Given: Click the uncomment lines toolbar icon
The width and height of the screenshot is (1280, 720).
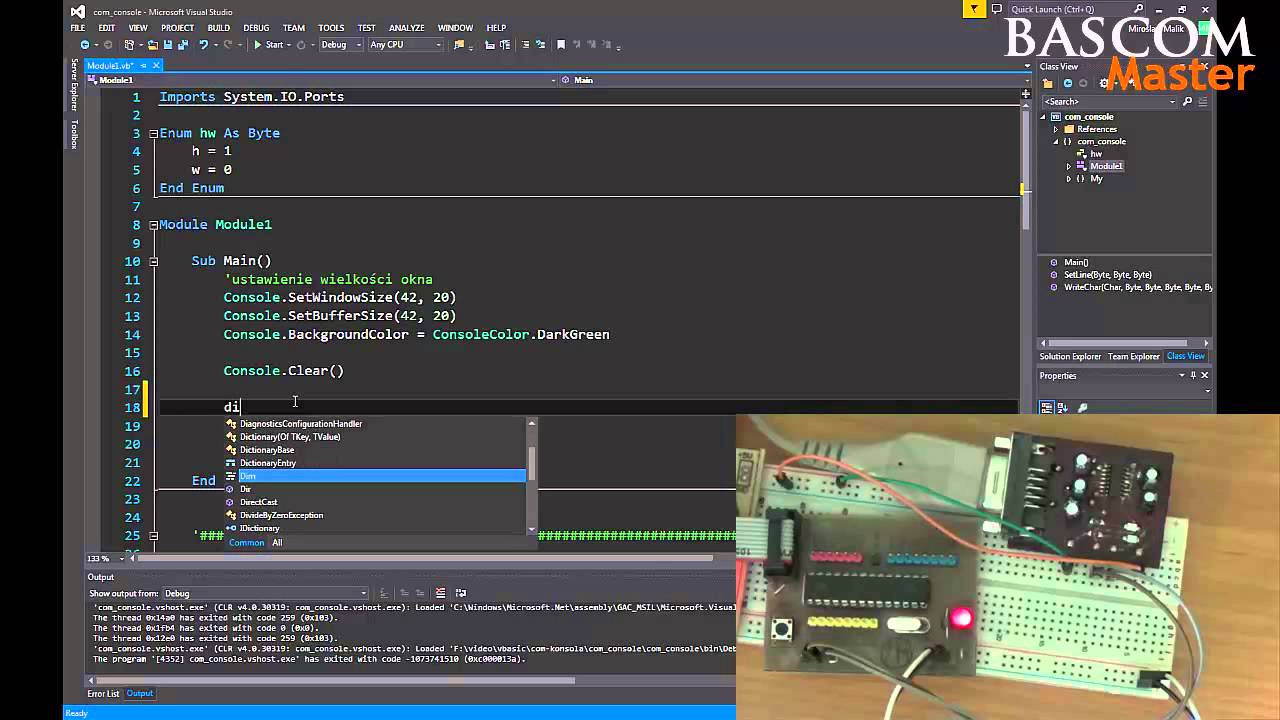Looking at the screenshot, I should (x=540, y=45).
